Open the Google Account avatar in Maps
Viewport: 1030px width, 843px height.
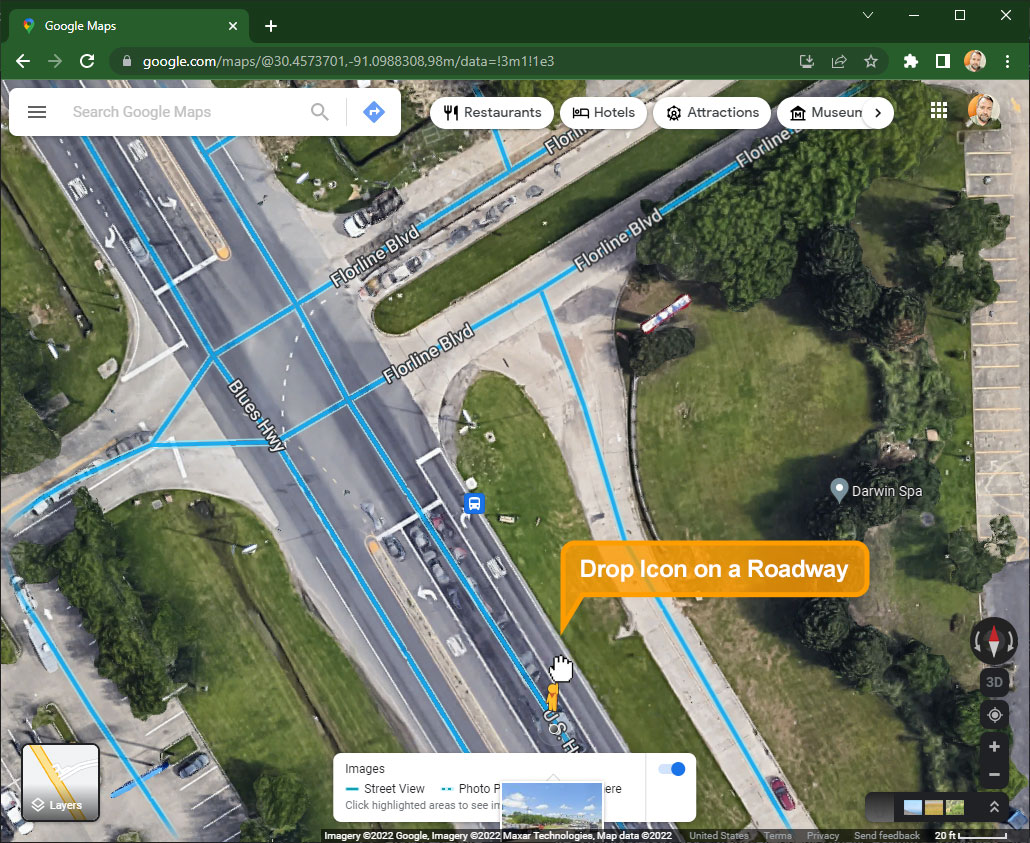click(983, 110)
